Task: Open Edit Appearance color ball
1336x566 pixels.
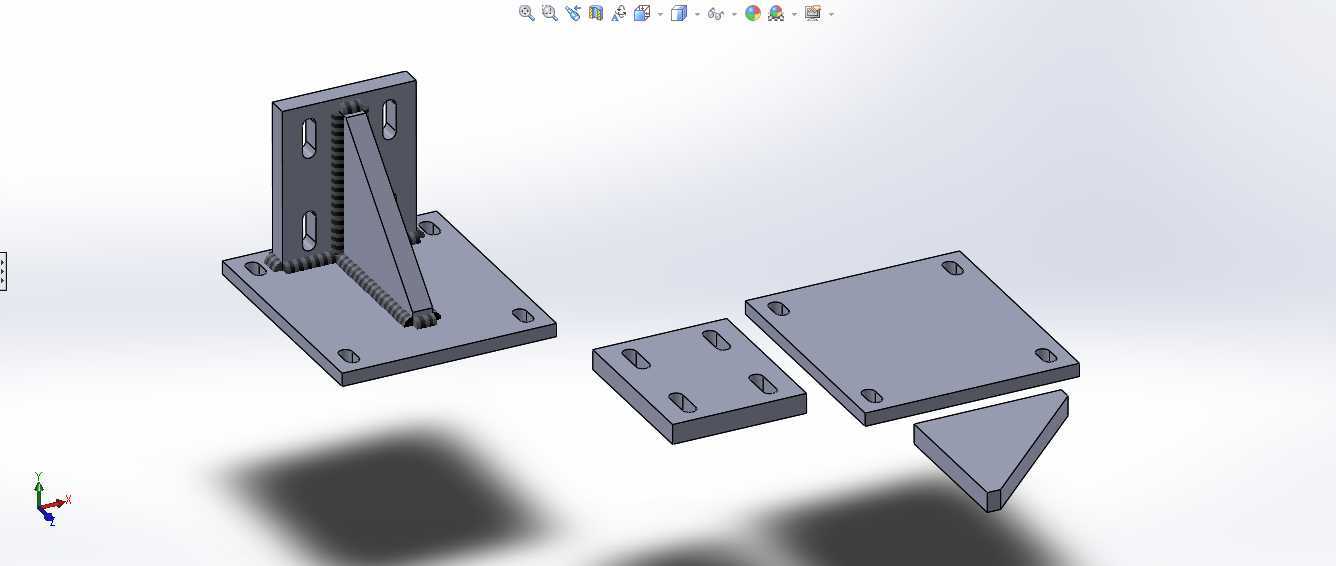Action: tap(753, 13)
